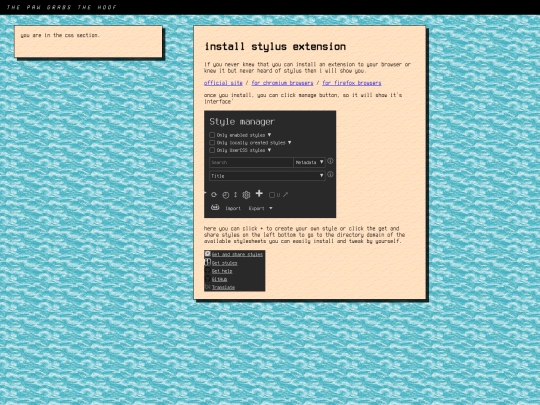Expand the Export dropdown arrow
Image resolution: width=540 pixels, height=405 pixels.
(271, 208)
